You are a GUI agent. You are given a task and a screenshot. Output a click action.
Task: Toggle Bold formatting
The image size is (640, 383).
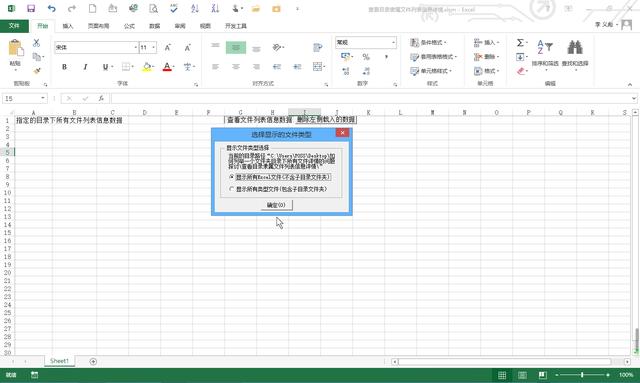[x=64, y=67]
